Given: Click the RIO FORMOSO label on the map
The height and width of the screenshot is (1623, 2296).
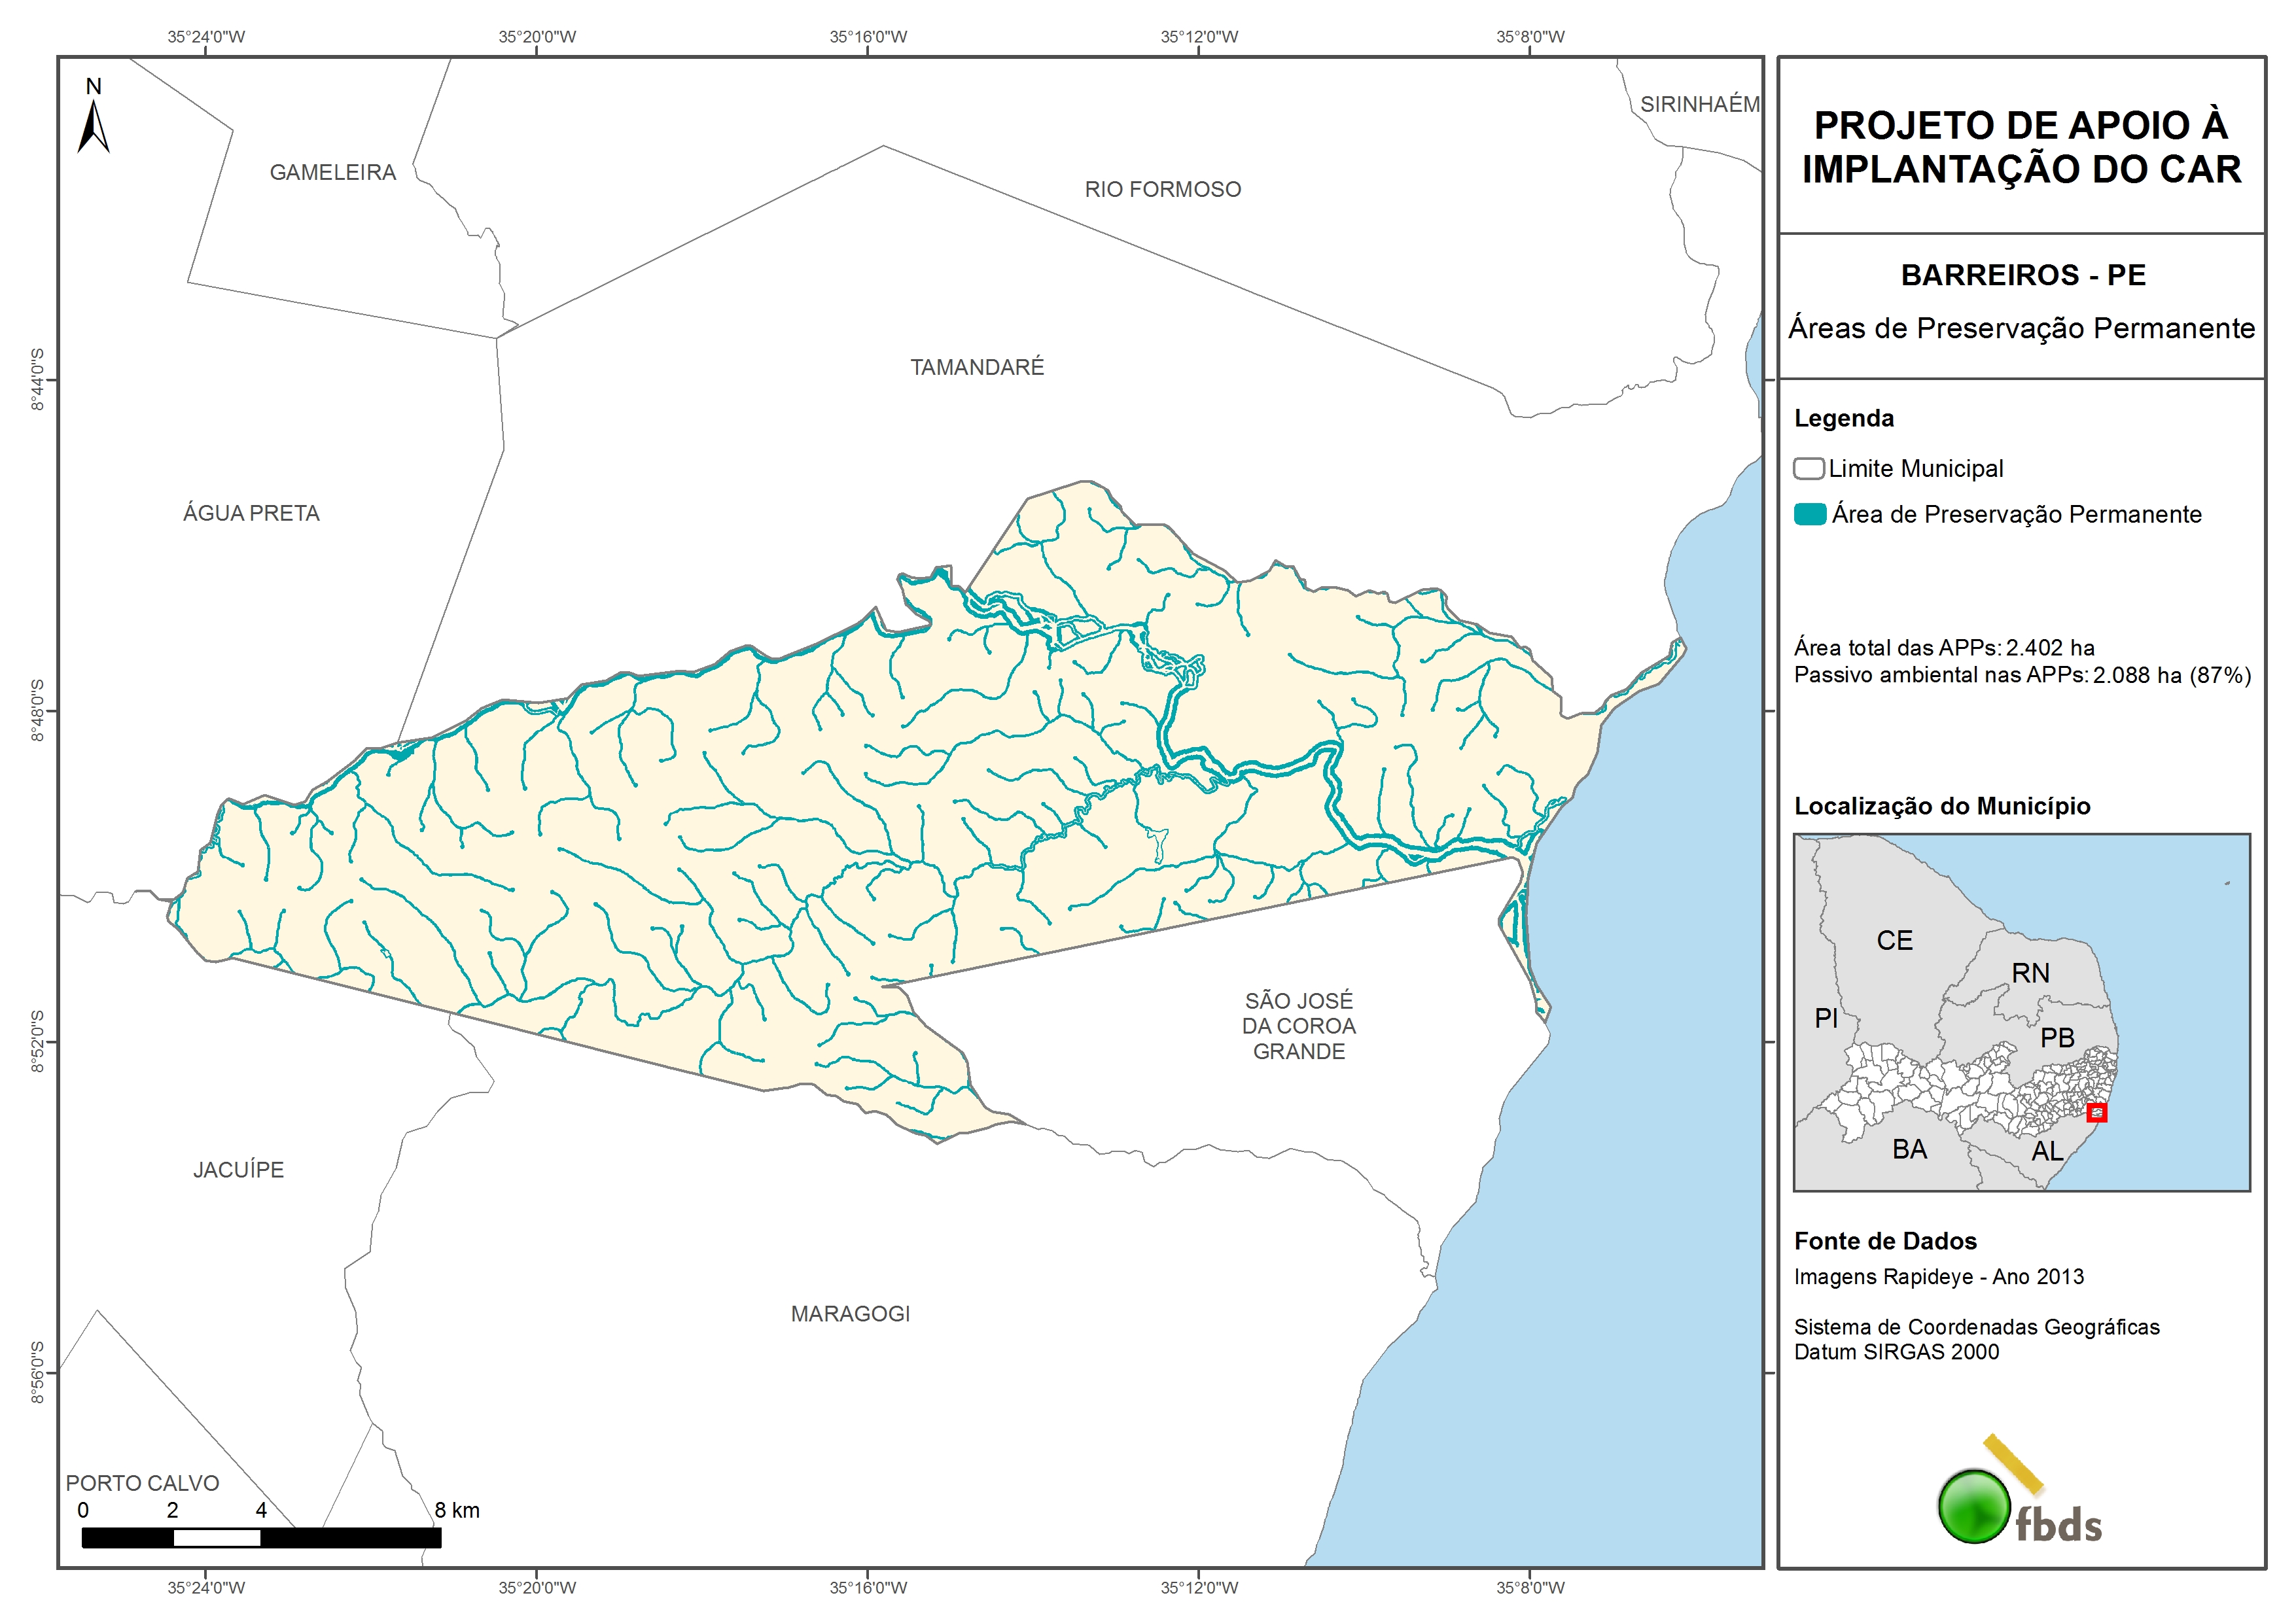Looking at the screenshot, I should (x=1162, y=189).
